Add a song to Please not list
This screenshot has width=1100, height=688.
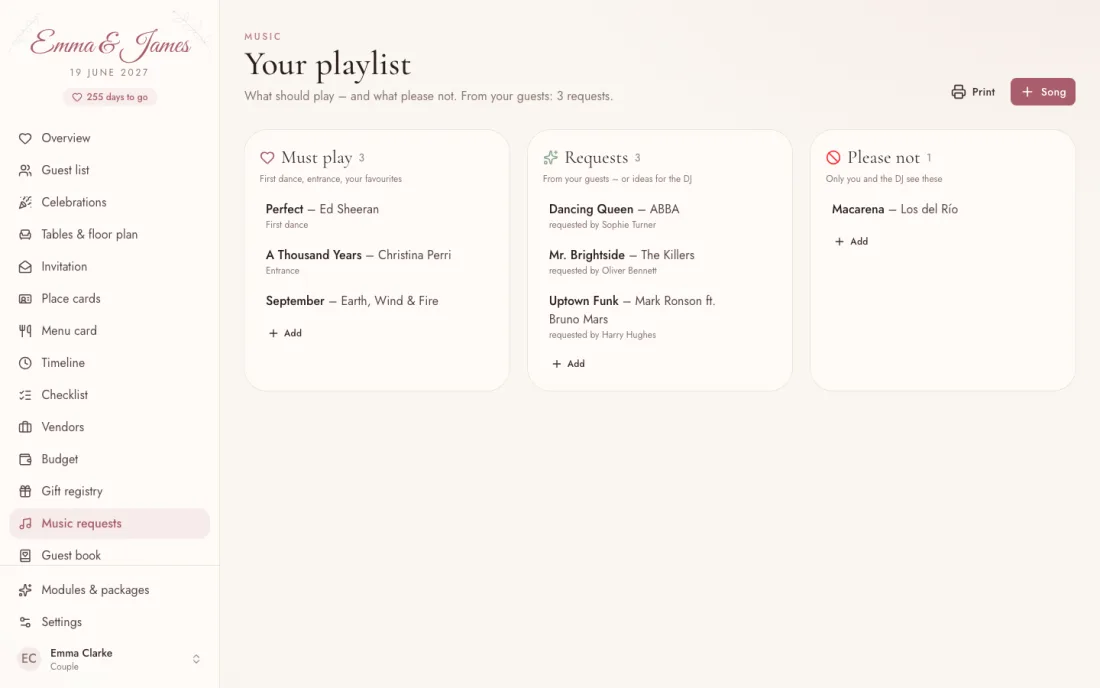(x=851, y=241)
